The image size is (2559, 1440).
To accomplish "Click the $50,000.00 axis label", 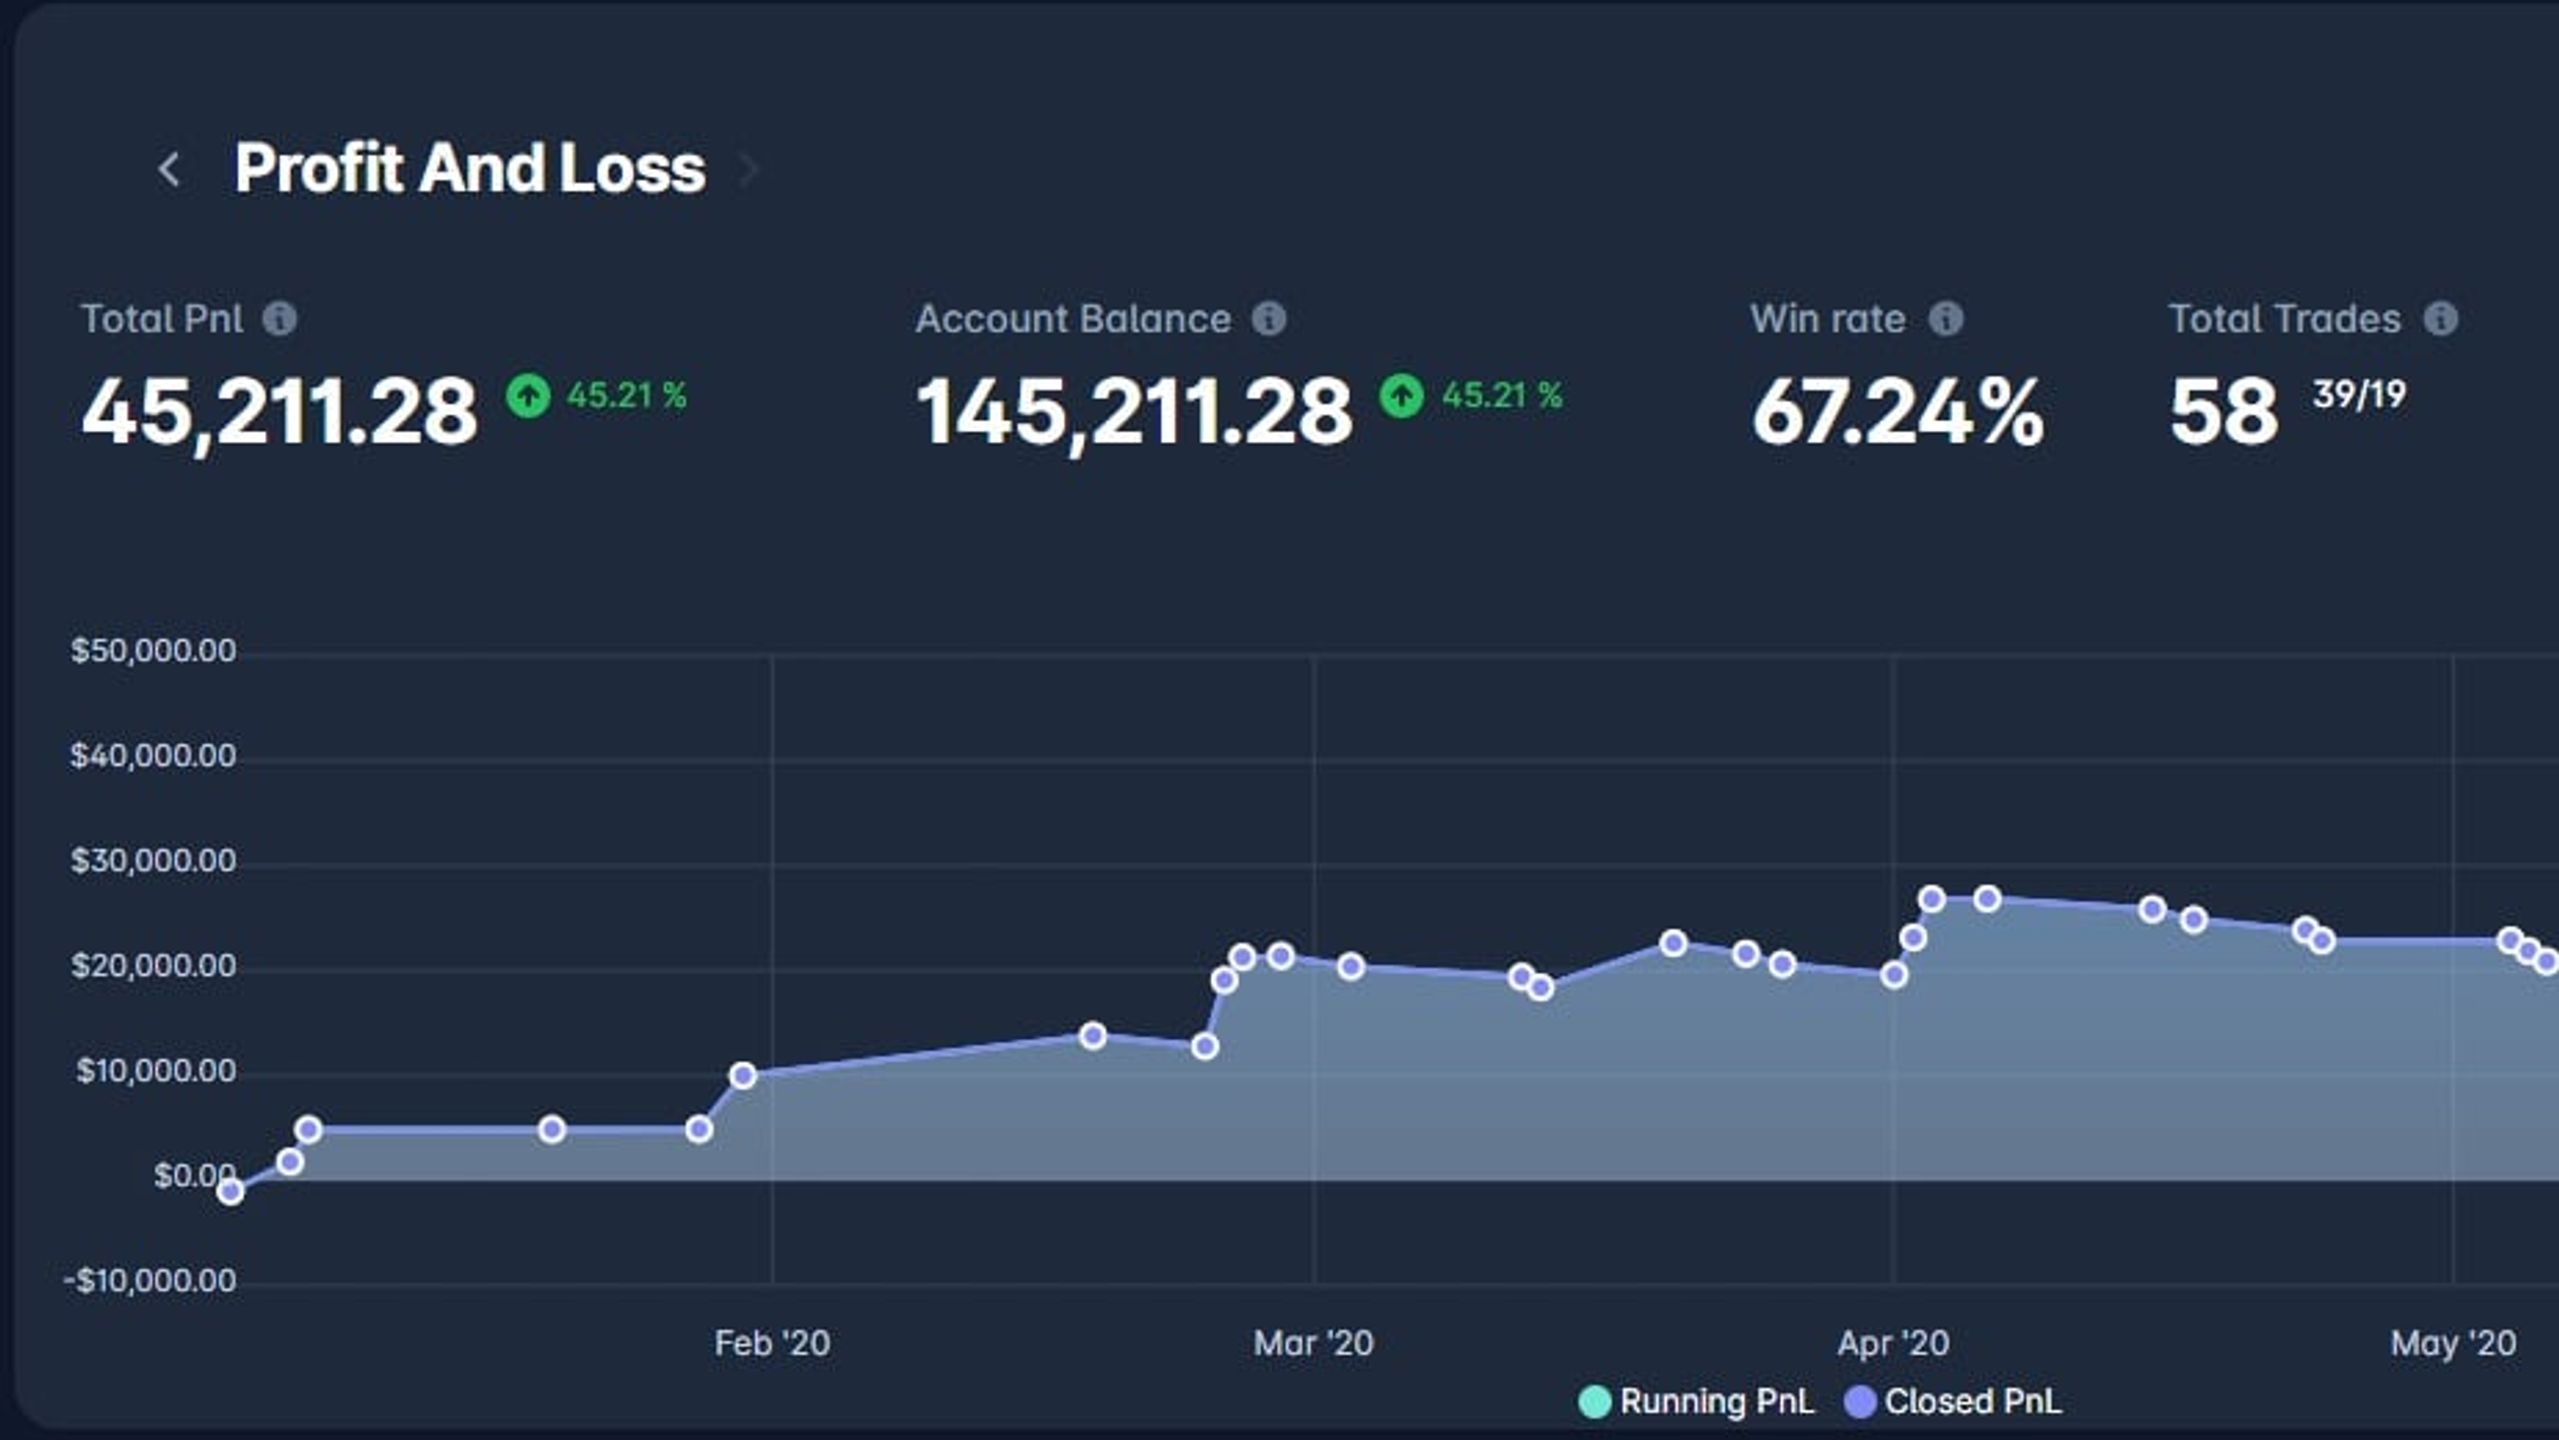I will click(153, 651).
